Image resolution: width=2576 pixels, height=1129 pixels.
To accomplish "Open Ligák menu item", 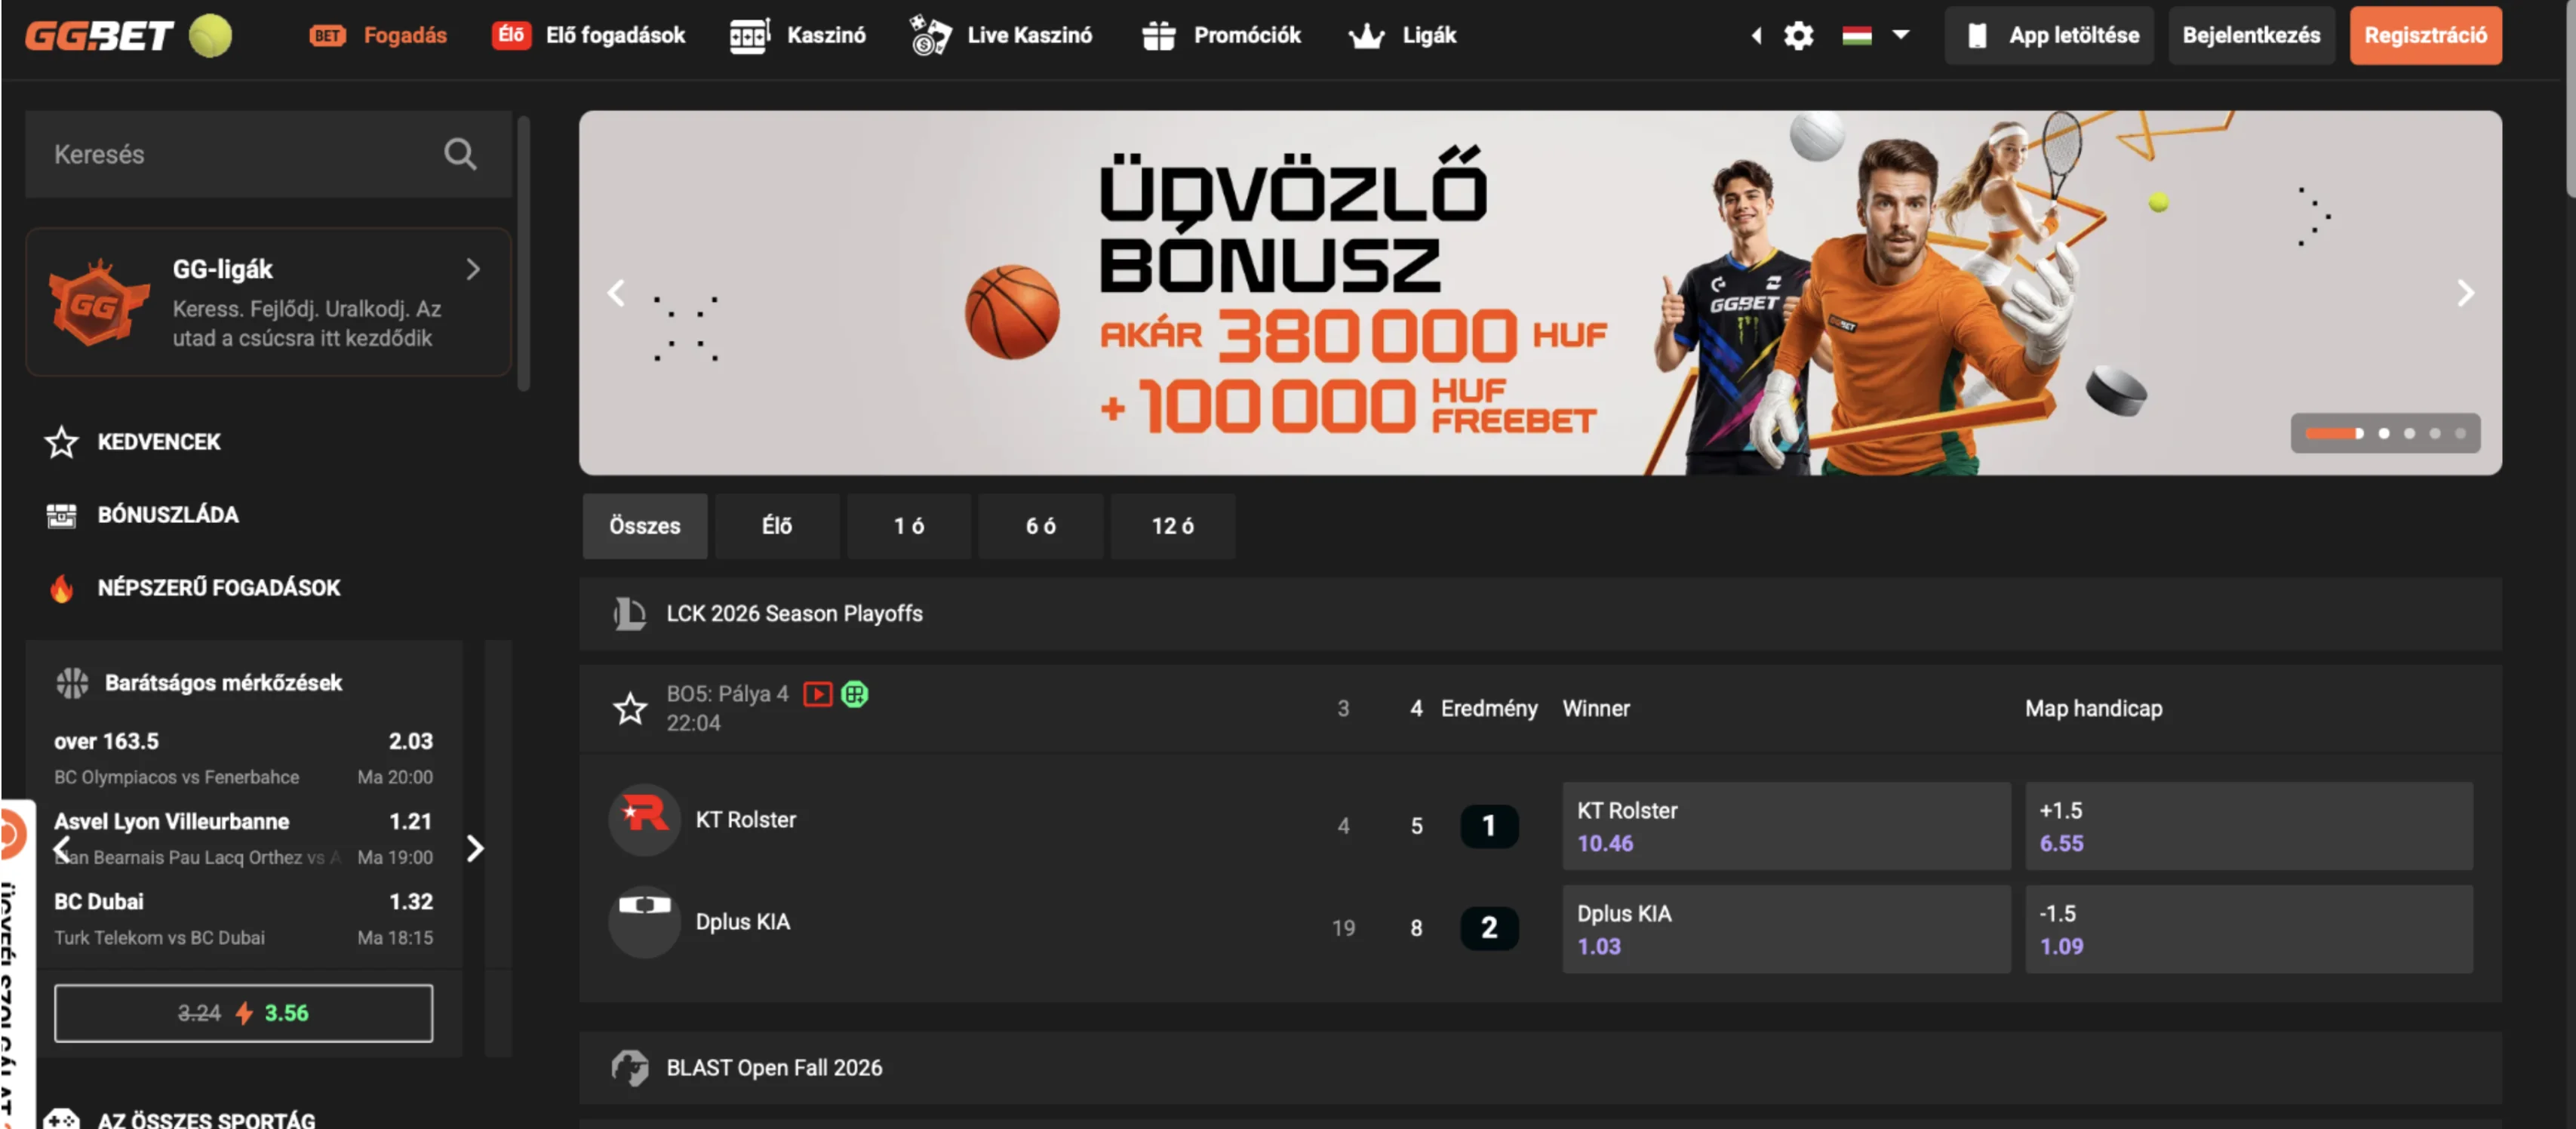I will point(1402,36).
